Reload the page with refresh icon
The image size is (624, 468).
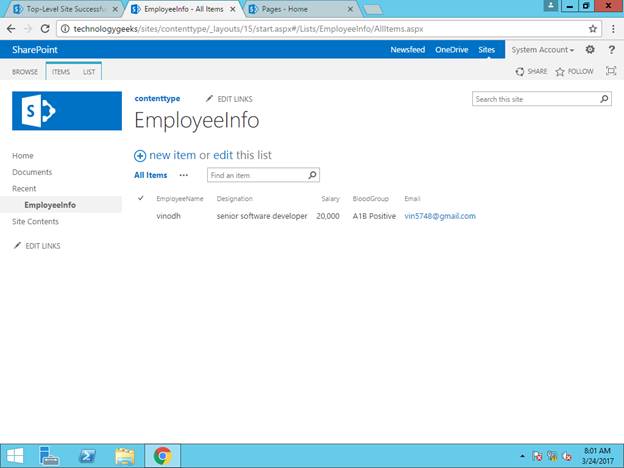coord(45,29)
